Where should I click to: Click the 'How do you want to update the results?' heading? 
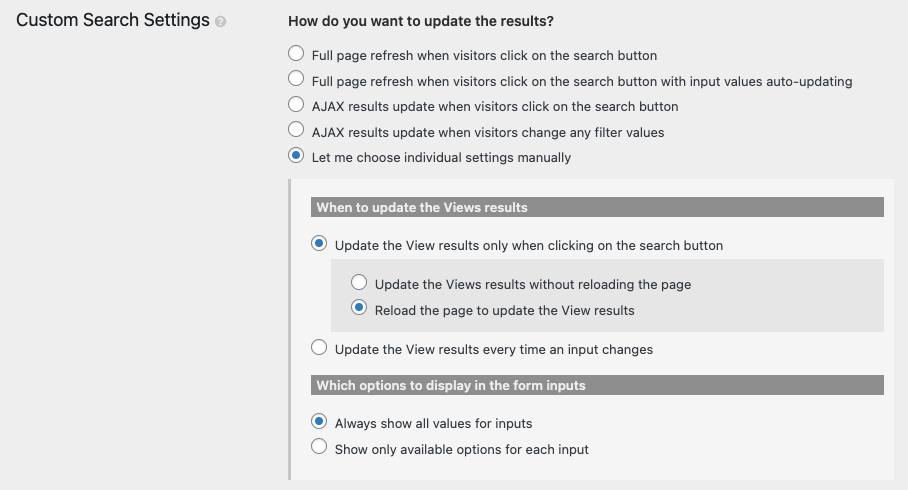[421, 21]
